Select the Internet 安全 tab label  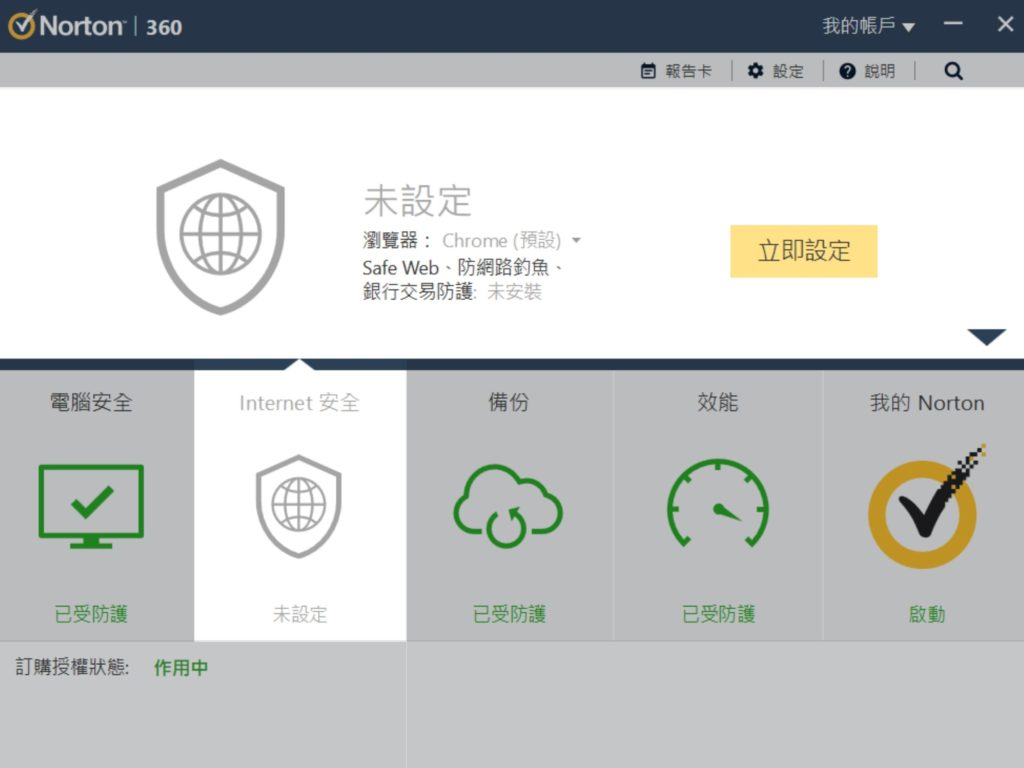pyautogui.click(x=300, y=402)
